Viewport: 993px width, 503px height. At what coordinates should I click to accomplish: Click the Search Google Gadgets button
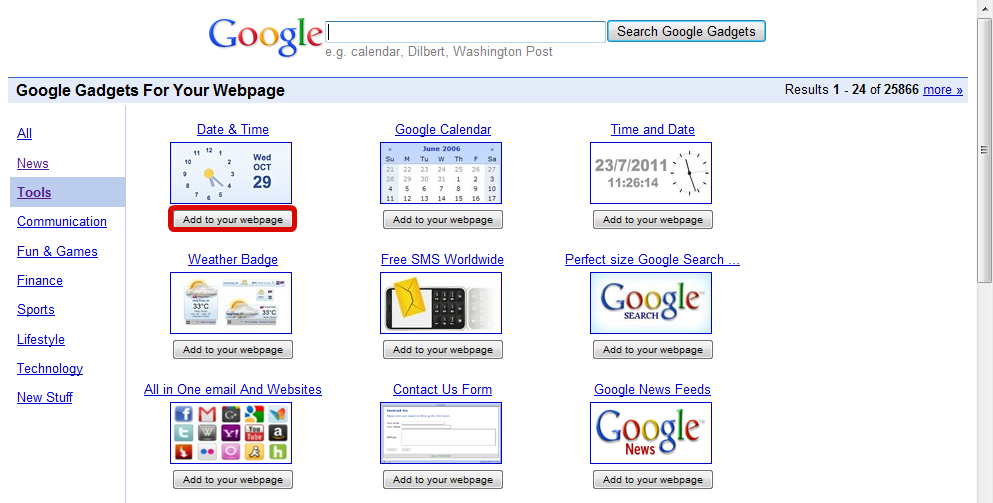point(686,32)
